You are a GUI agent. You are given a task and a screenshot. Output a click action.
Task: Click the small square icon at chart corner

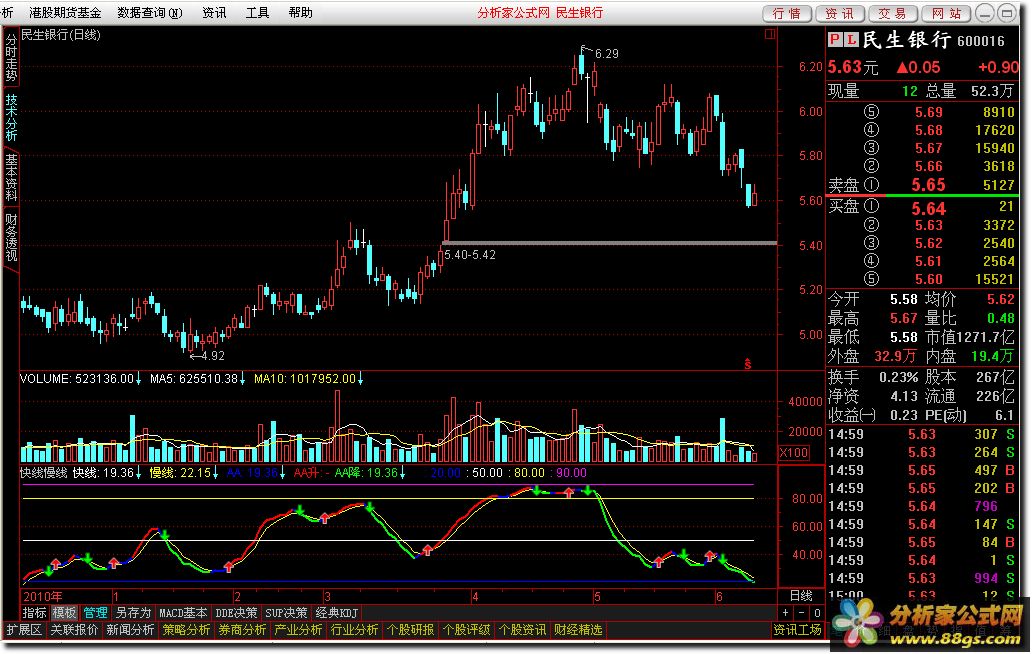769,34
